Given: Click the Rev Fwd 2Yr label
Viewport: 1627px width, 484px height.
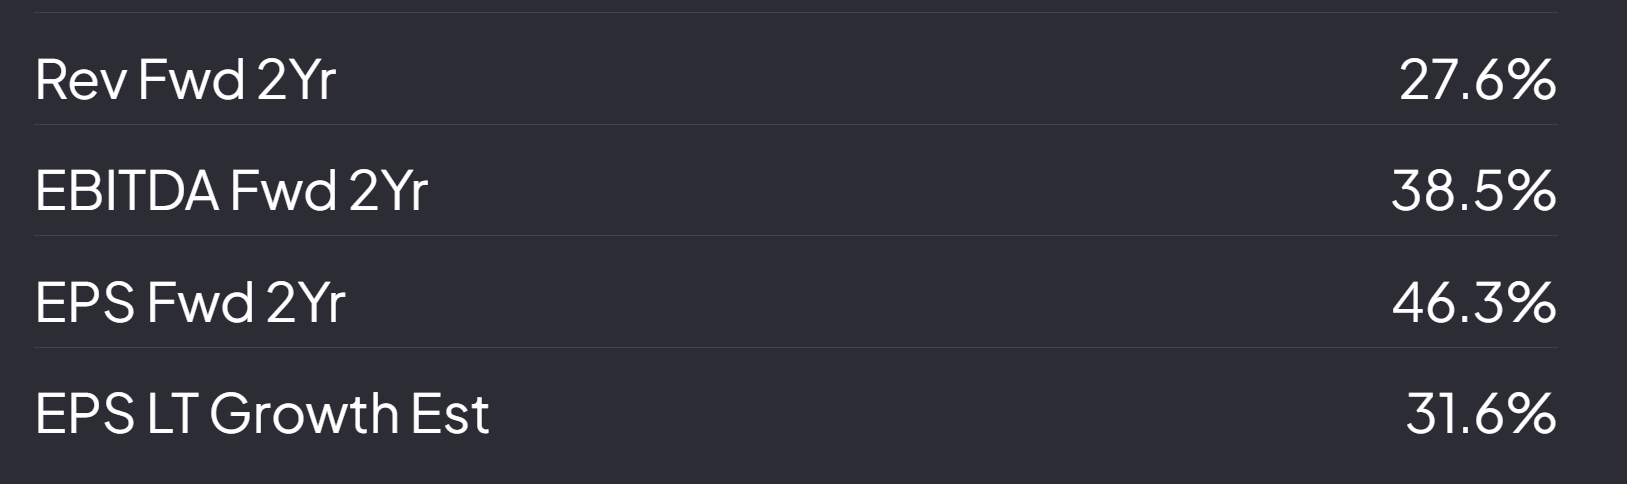Looking at the screenshot, I should [185, 80].
